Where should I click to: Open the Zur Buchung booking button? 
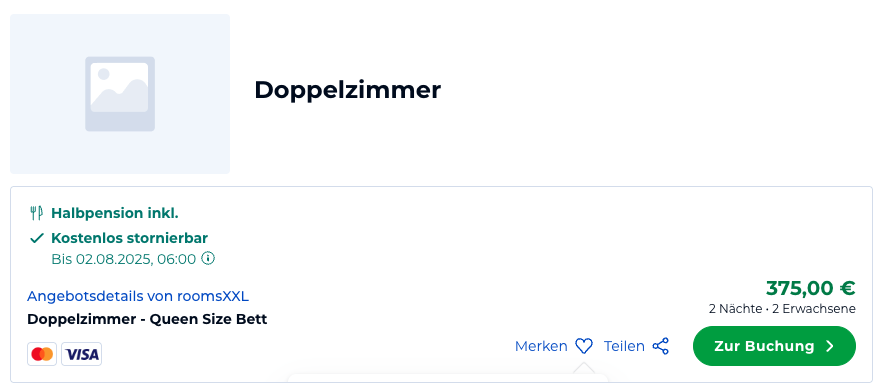click(774, 346)
